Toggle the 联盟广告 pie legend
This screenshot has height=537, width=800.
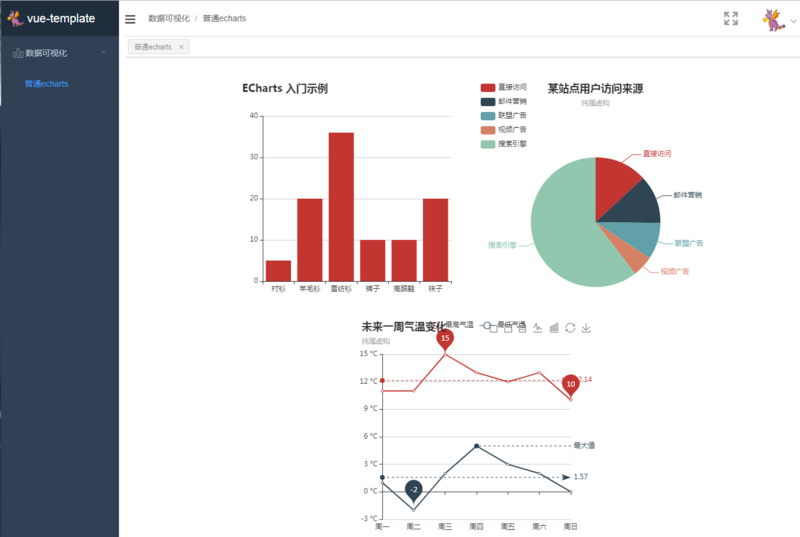point(503,116)
